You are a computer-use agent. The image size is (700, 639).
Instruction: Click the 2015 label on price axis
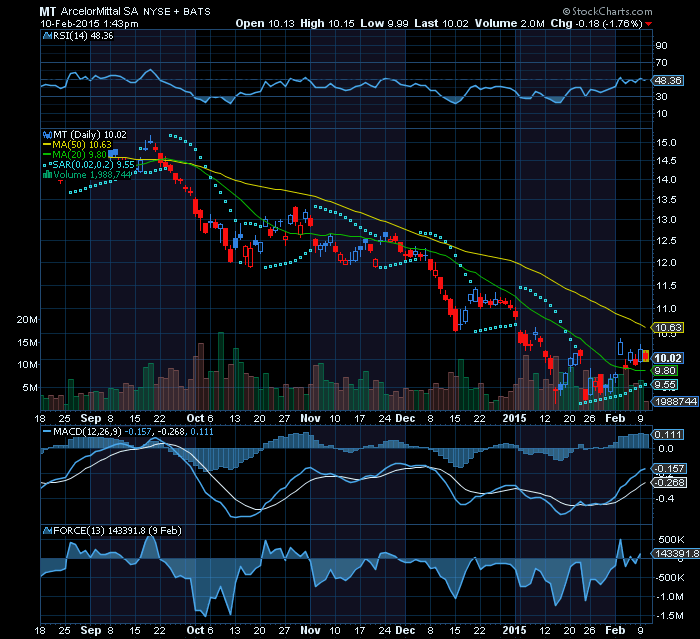(x=514, y=418)
